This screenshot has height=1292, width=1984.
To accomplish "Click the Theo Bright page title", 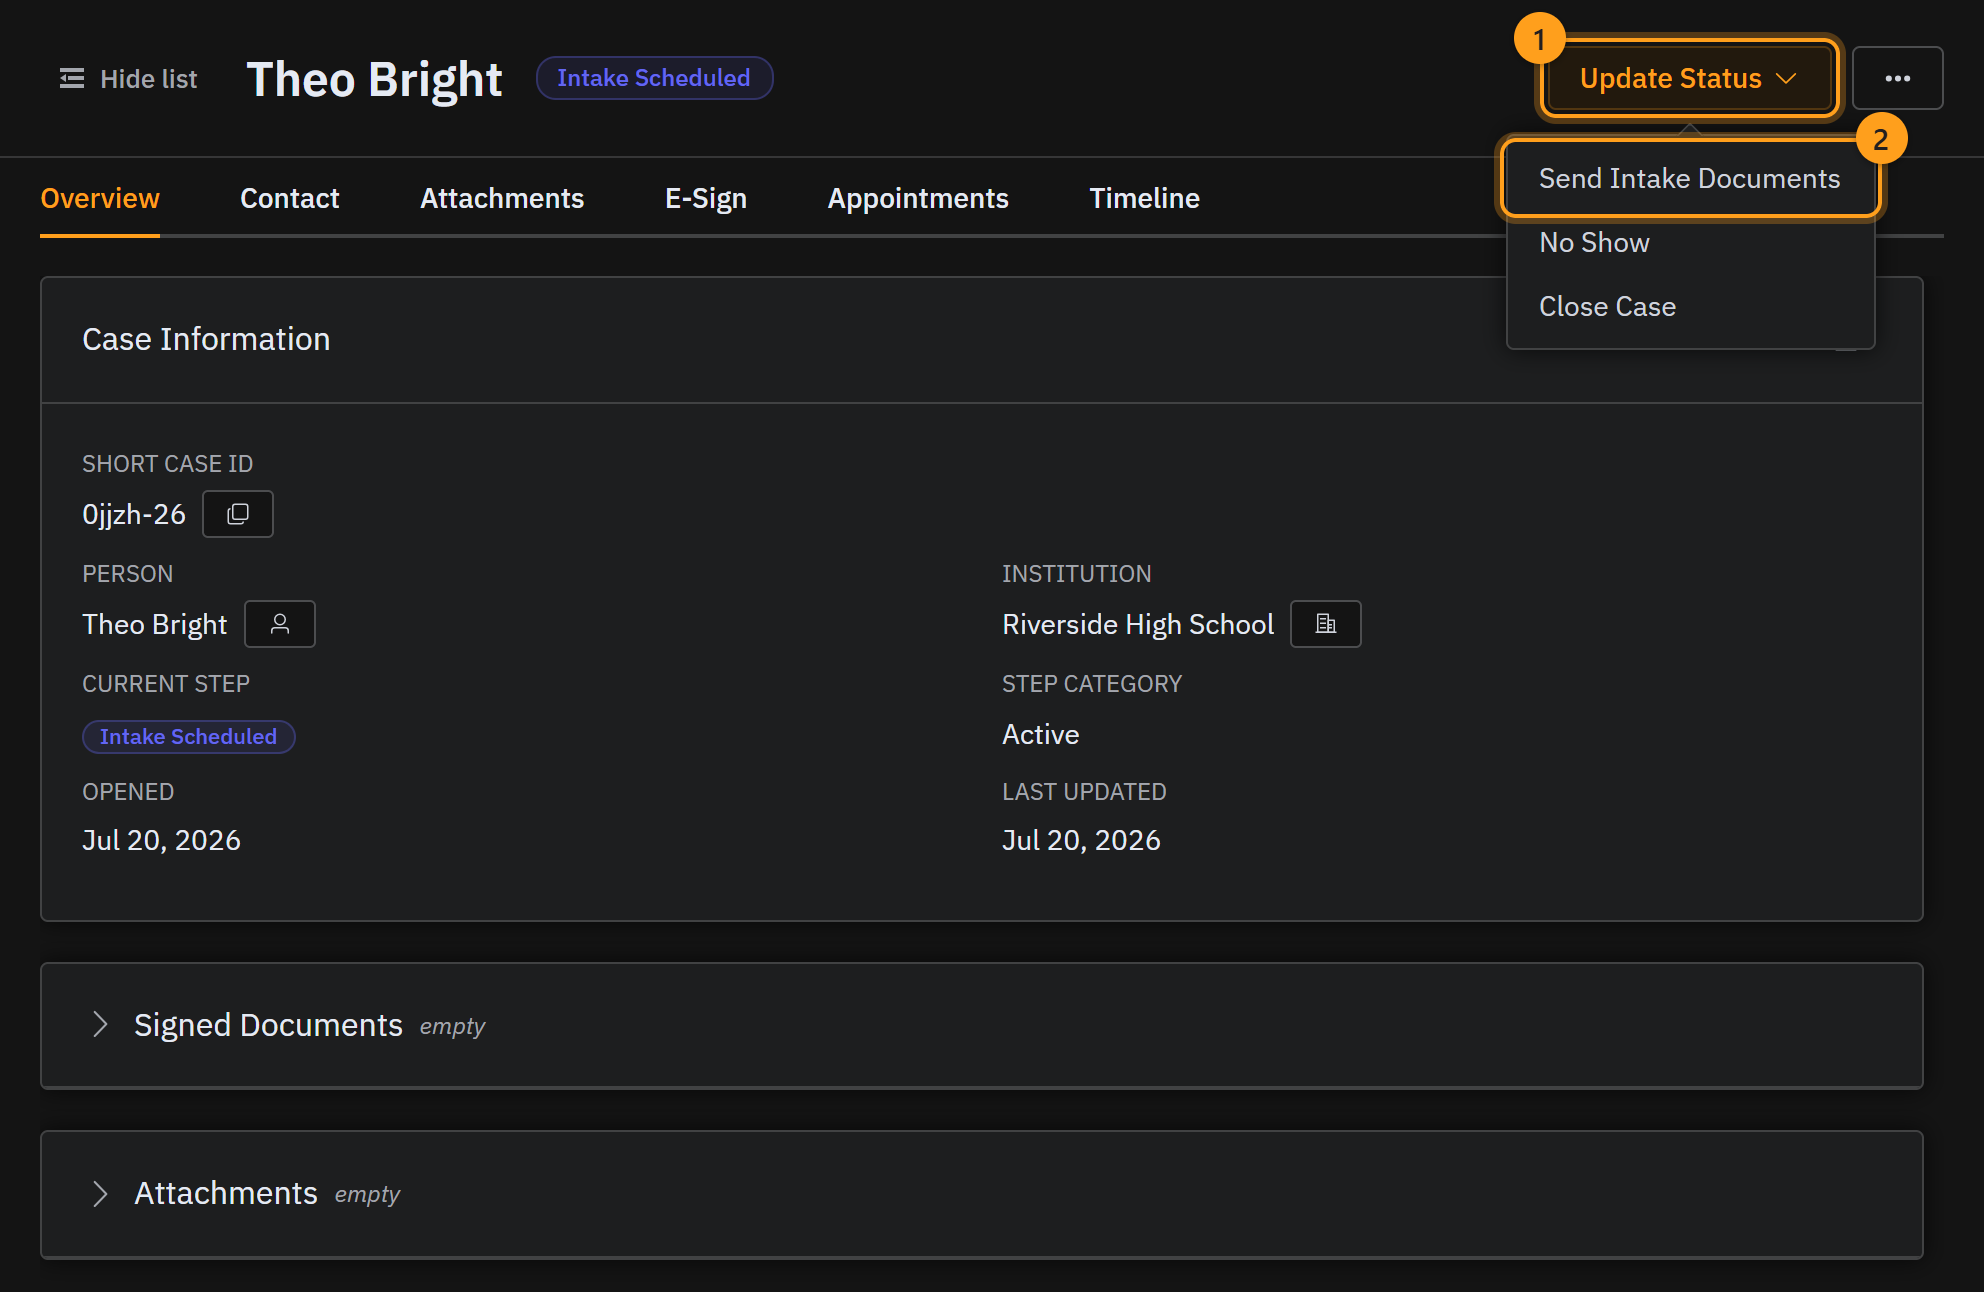I will click(x=374, y=79).
